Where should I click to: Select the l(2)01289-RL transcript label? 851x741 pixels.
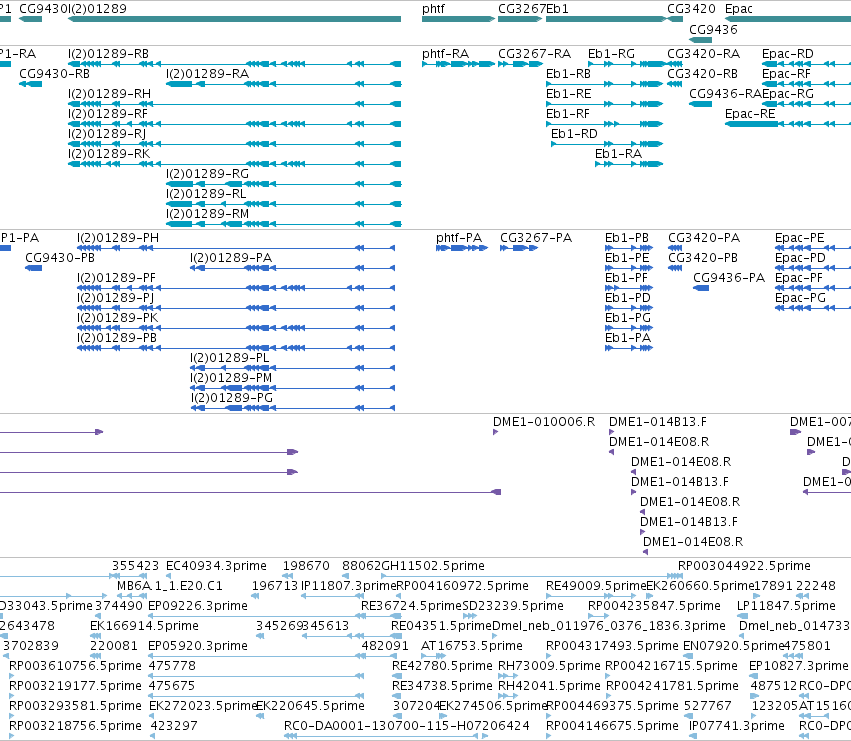click(x=206, y=194)
